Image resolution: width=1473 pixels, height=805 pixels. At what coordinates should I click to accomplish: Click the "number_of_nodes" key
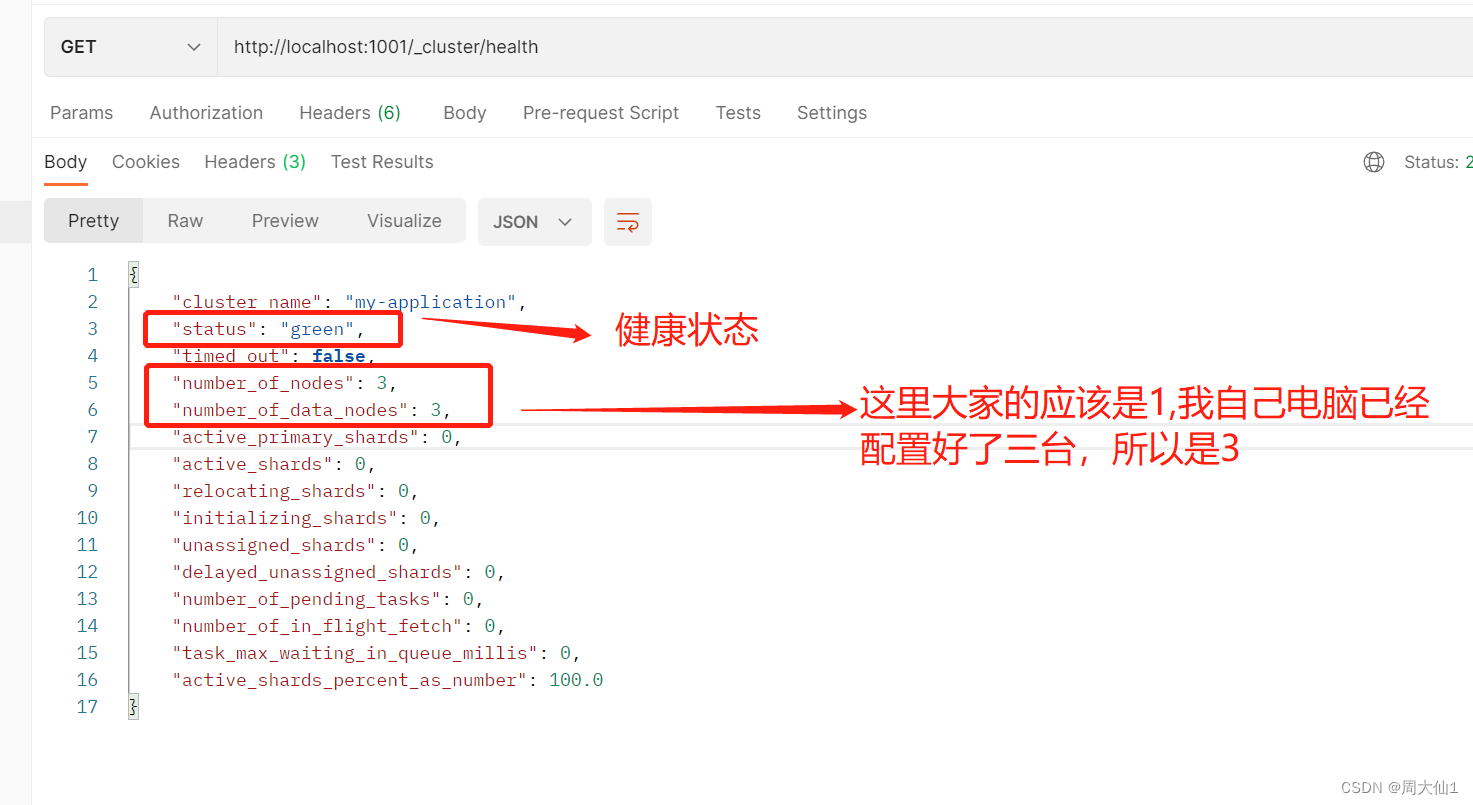(265, 383)
